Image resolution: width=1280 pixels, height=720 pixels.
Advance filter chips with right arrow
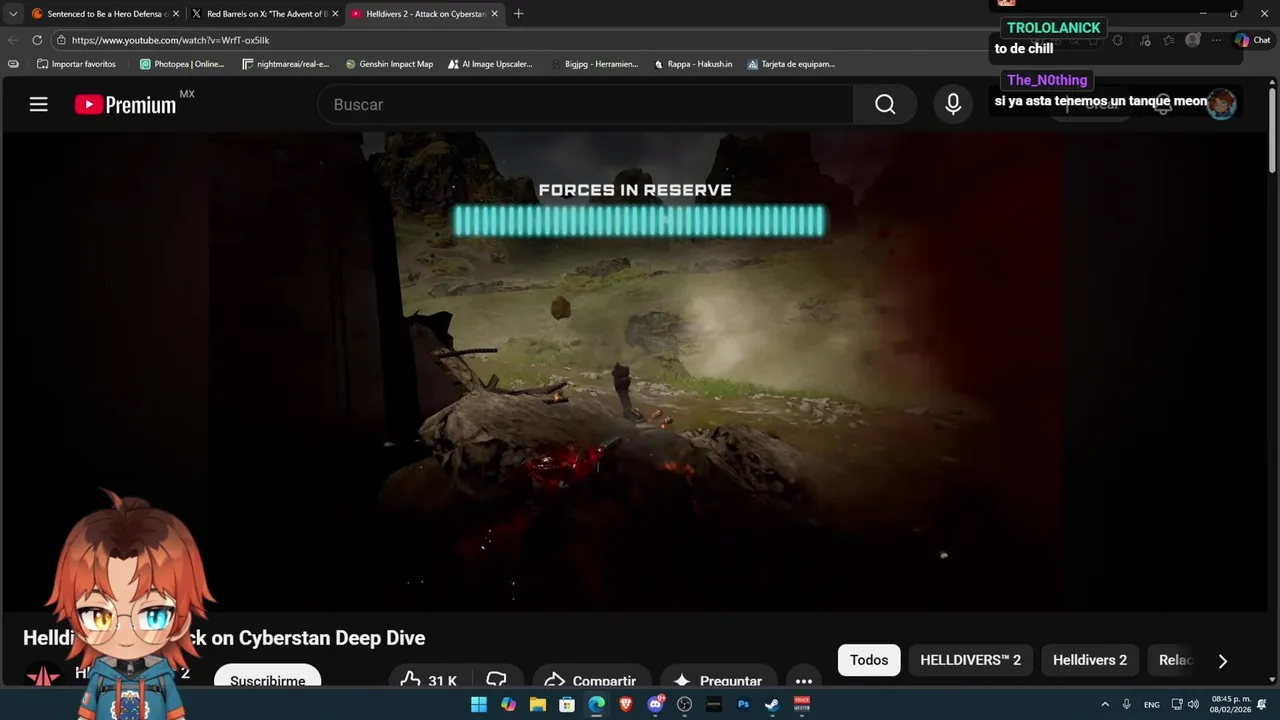tap(1222, 661)
